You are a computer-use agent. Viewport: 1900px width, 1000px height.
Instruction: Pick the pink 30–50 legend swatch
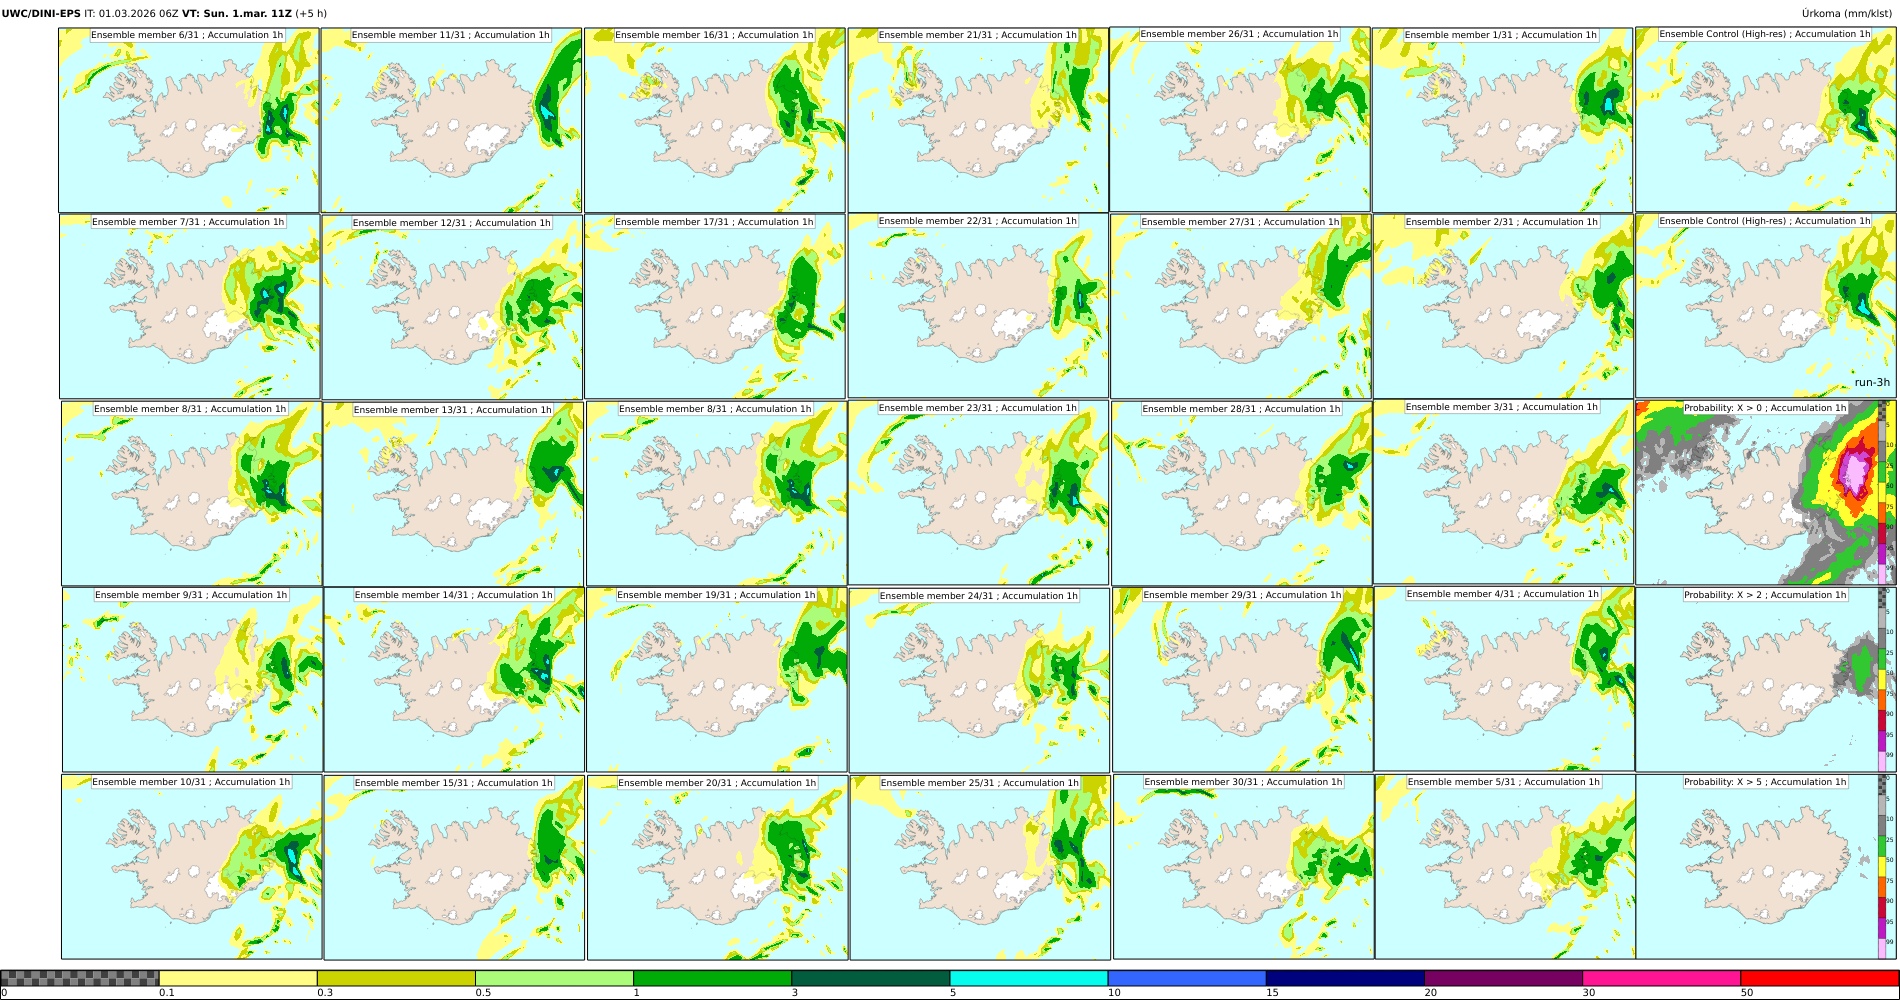coord(1661,978)
